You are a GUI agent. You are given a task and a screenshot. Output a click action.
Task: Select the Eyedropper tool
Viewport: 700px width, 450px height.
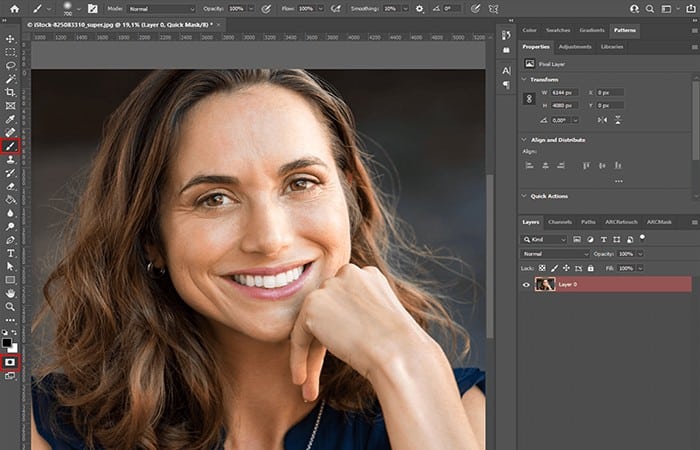(10, 119)
